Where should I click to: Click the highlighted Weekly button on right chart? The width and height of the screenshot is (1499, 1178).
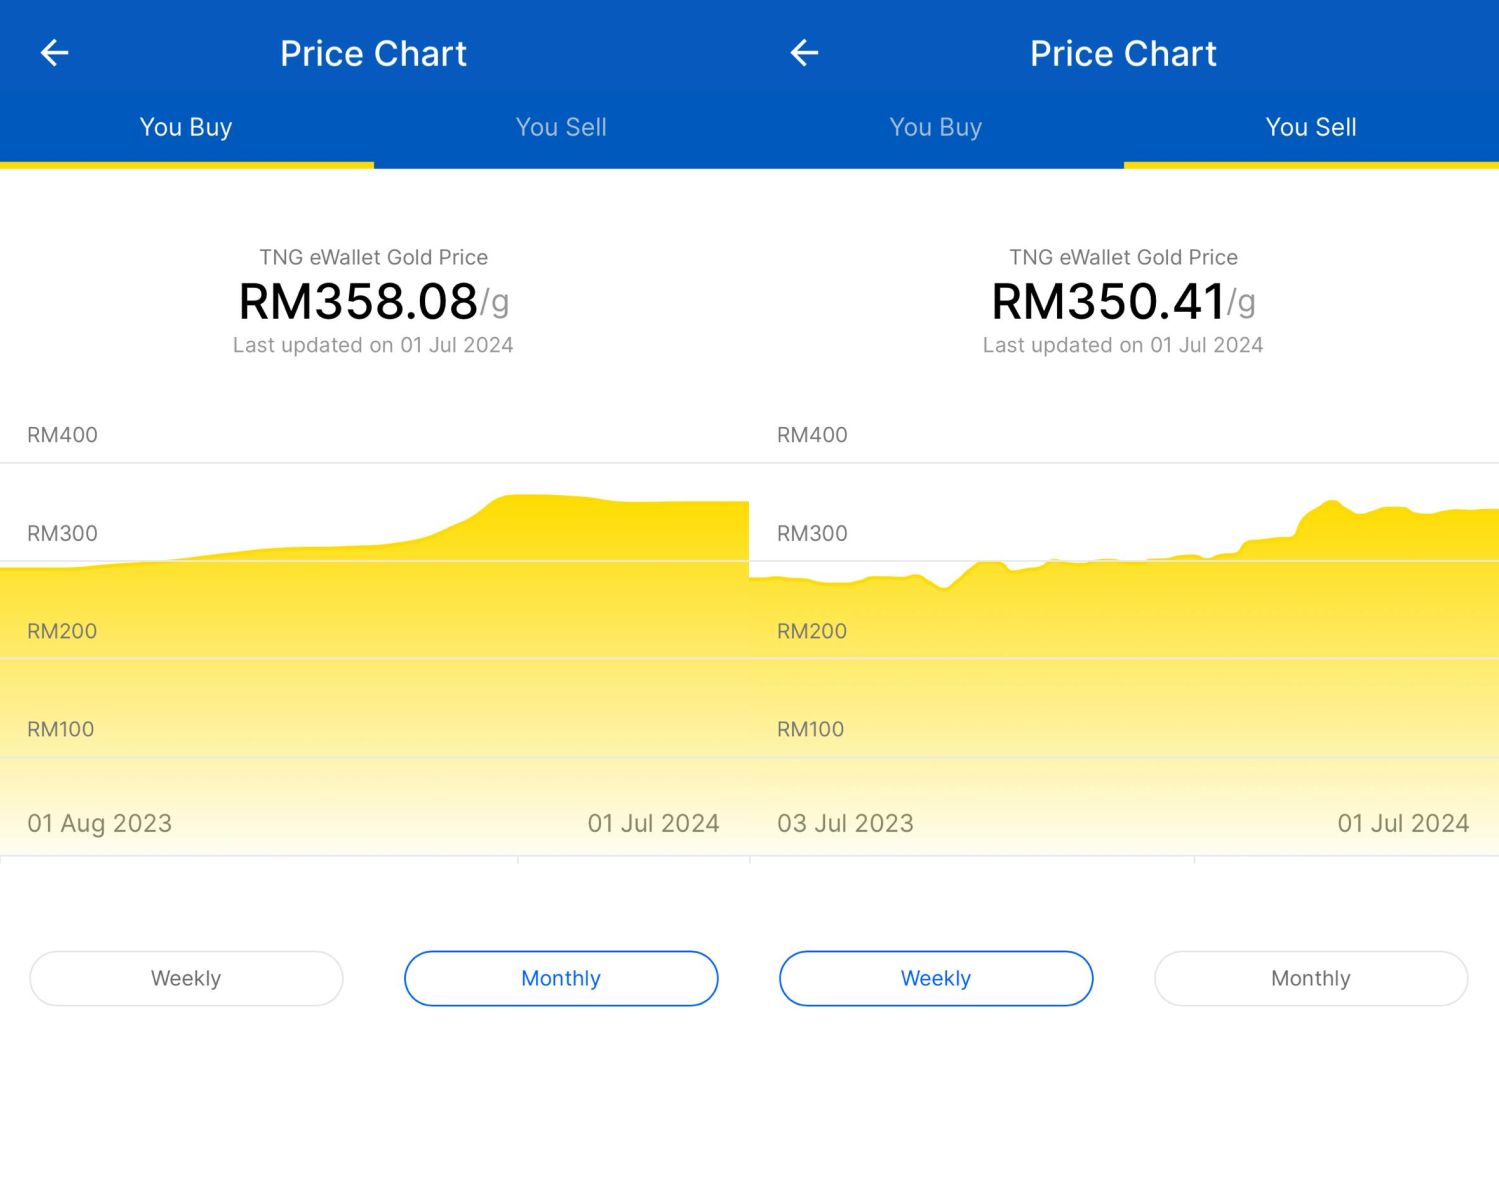pos(936,978)
